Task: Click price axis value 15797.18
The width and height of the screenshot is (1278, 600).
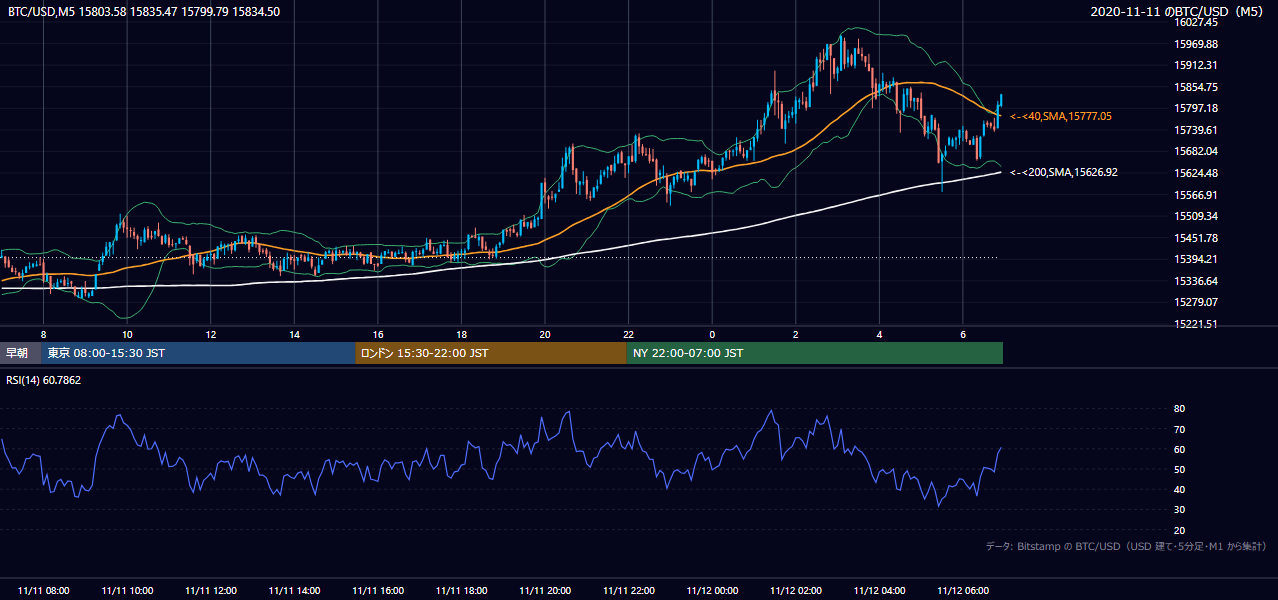Action: 1196,108
